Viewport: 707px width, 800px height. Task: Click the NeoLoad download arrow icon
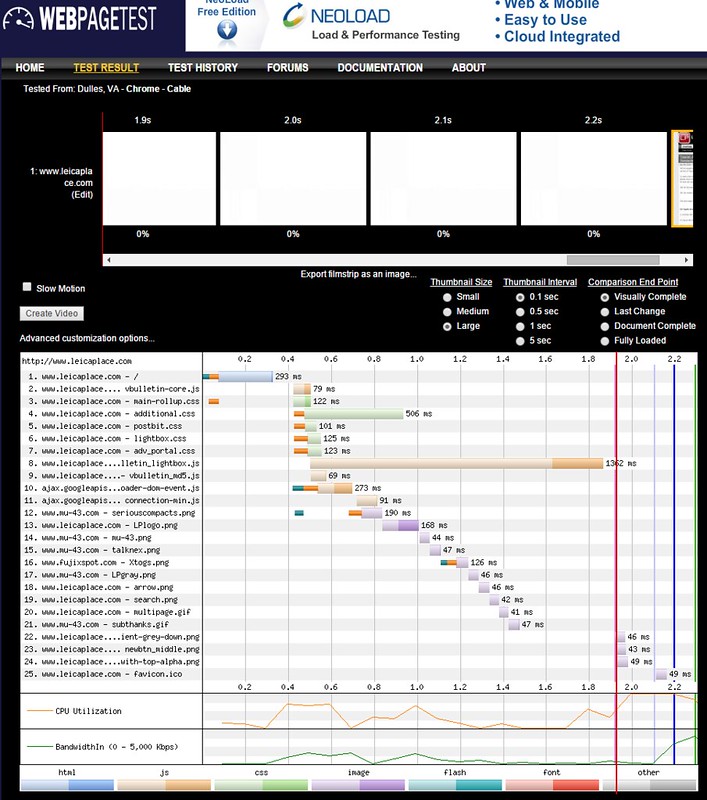click(x=227, y=30)
